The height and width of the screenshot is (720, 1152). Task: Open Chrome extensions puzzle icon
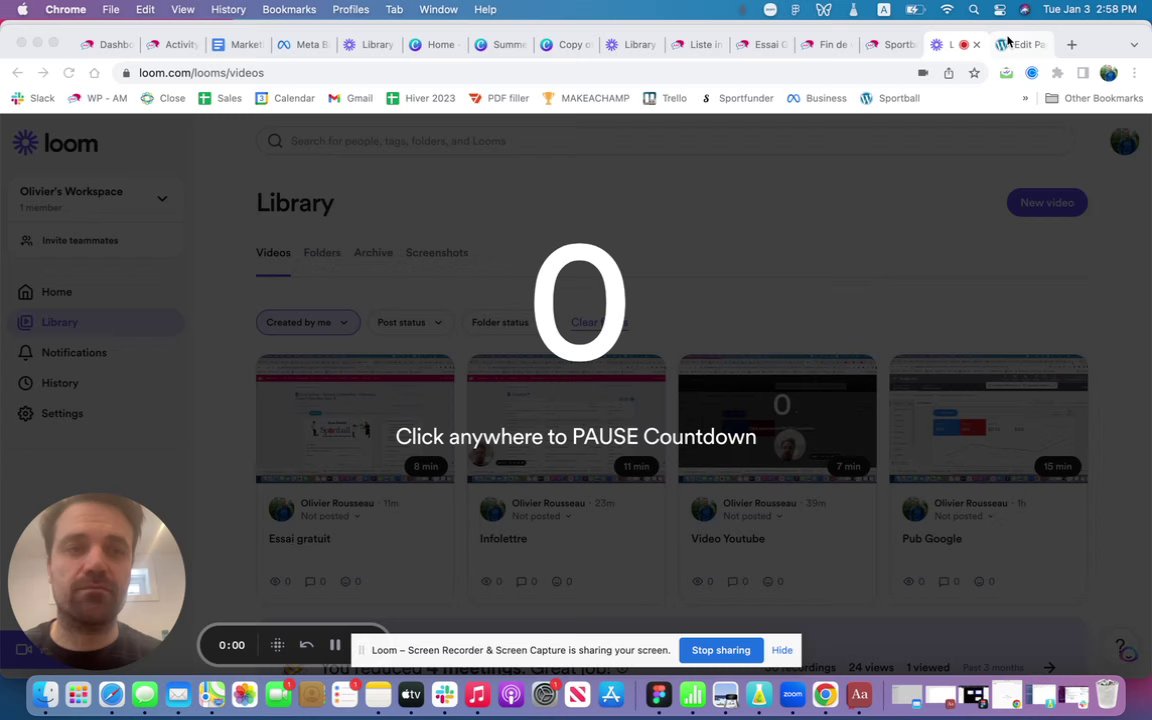coord(1057,73)
